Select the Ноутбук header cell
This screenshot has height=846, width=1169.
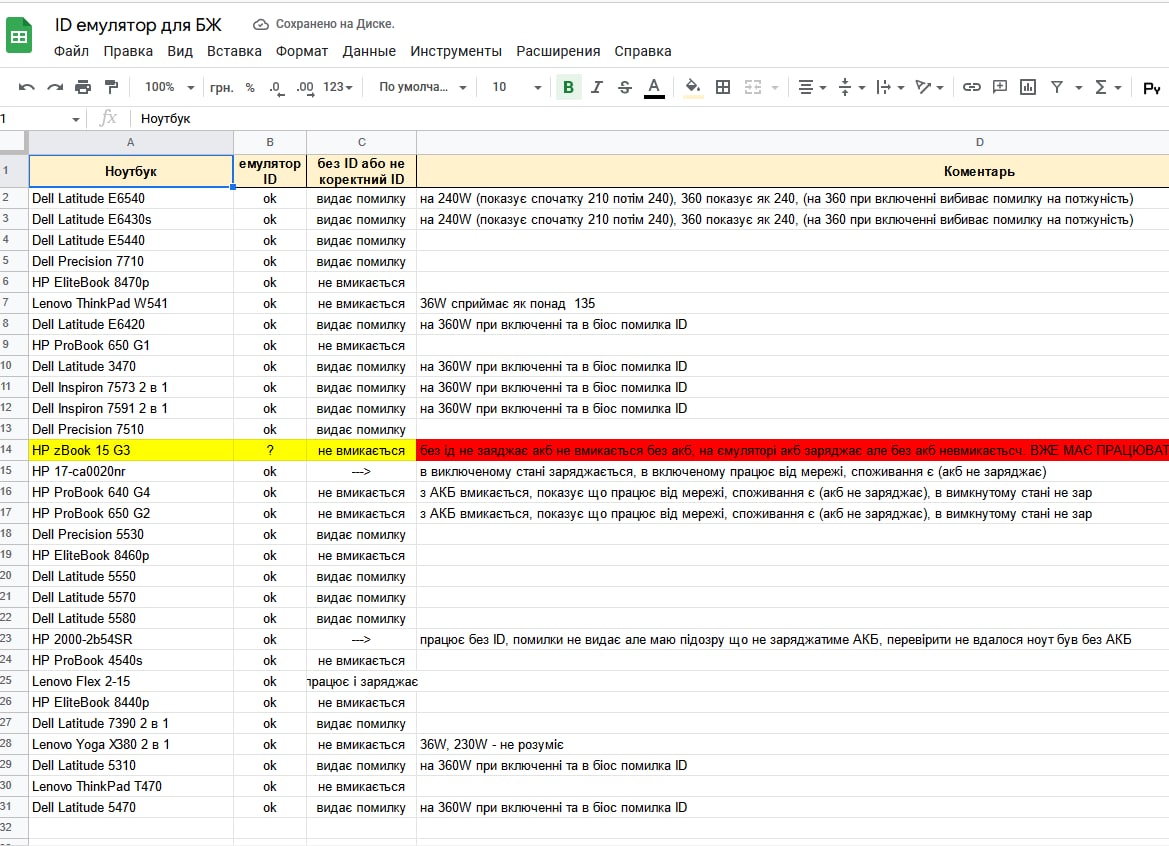[130, 171]
